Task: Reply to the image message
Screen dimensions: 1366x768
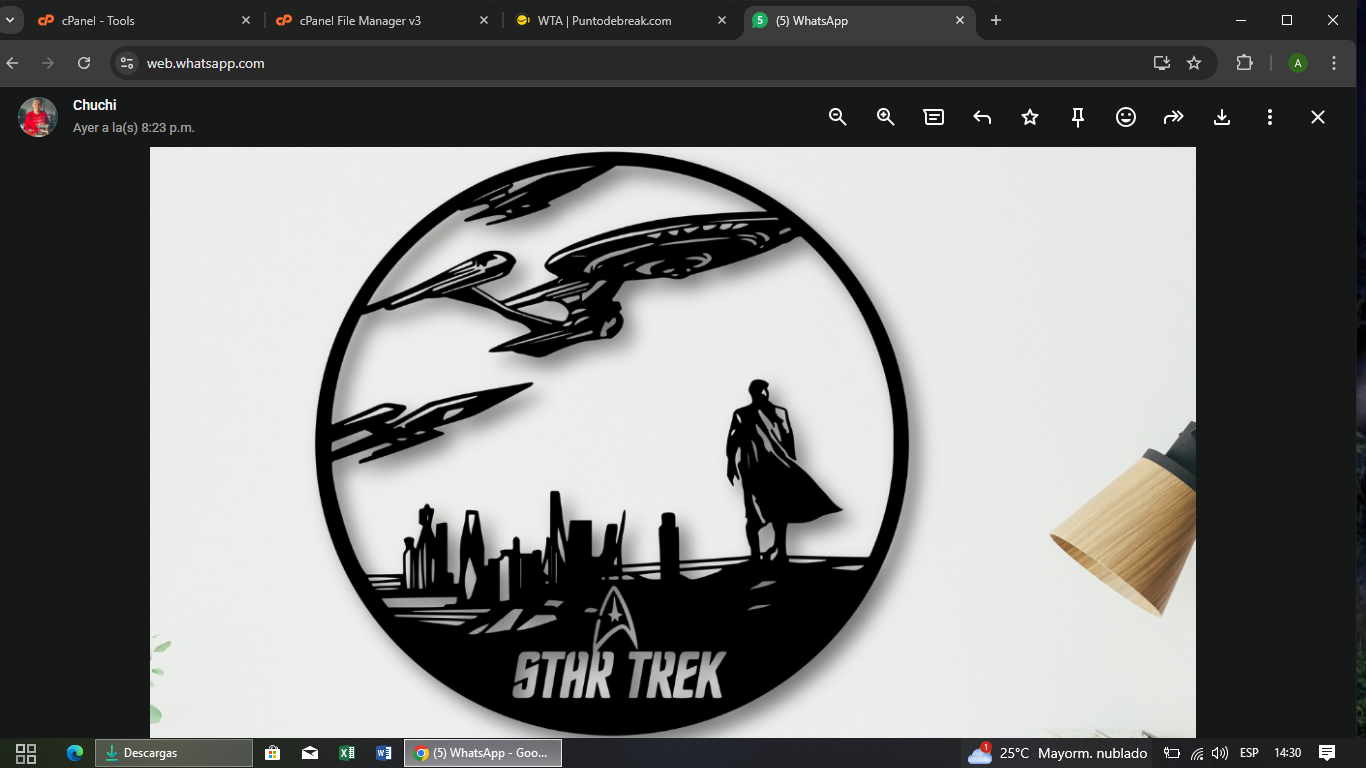Action: coord(982,117)
